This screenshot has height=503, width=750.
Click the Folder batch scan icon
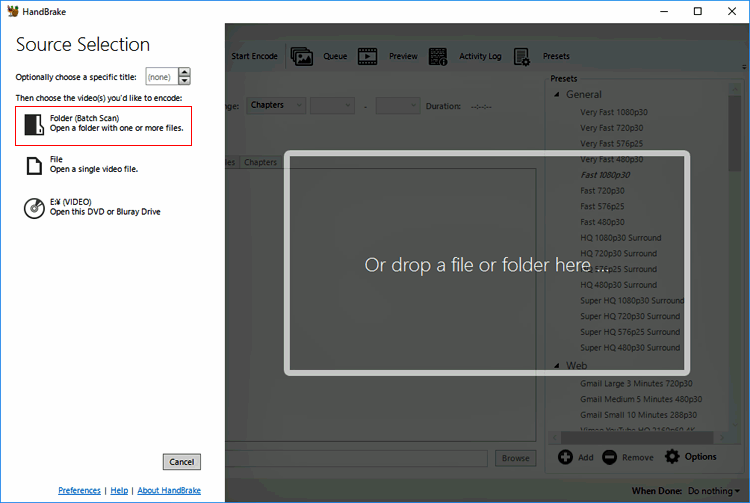click(x=34, y=124)
